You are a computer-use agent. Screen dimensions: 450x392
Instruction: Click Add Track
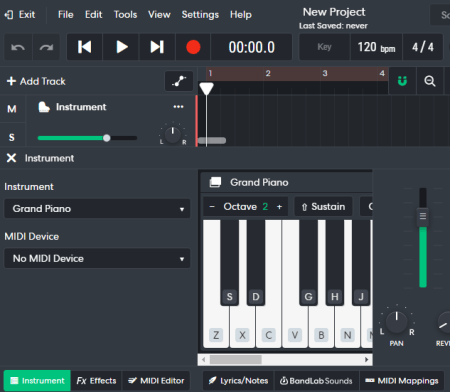coord(36,81)
